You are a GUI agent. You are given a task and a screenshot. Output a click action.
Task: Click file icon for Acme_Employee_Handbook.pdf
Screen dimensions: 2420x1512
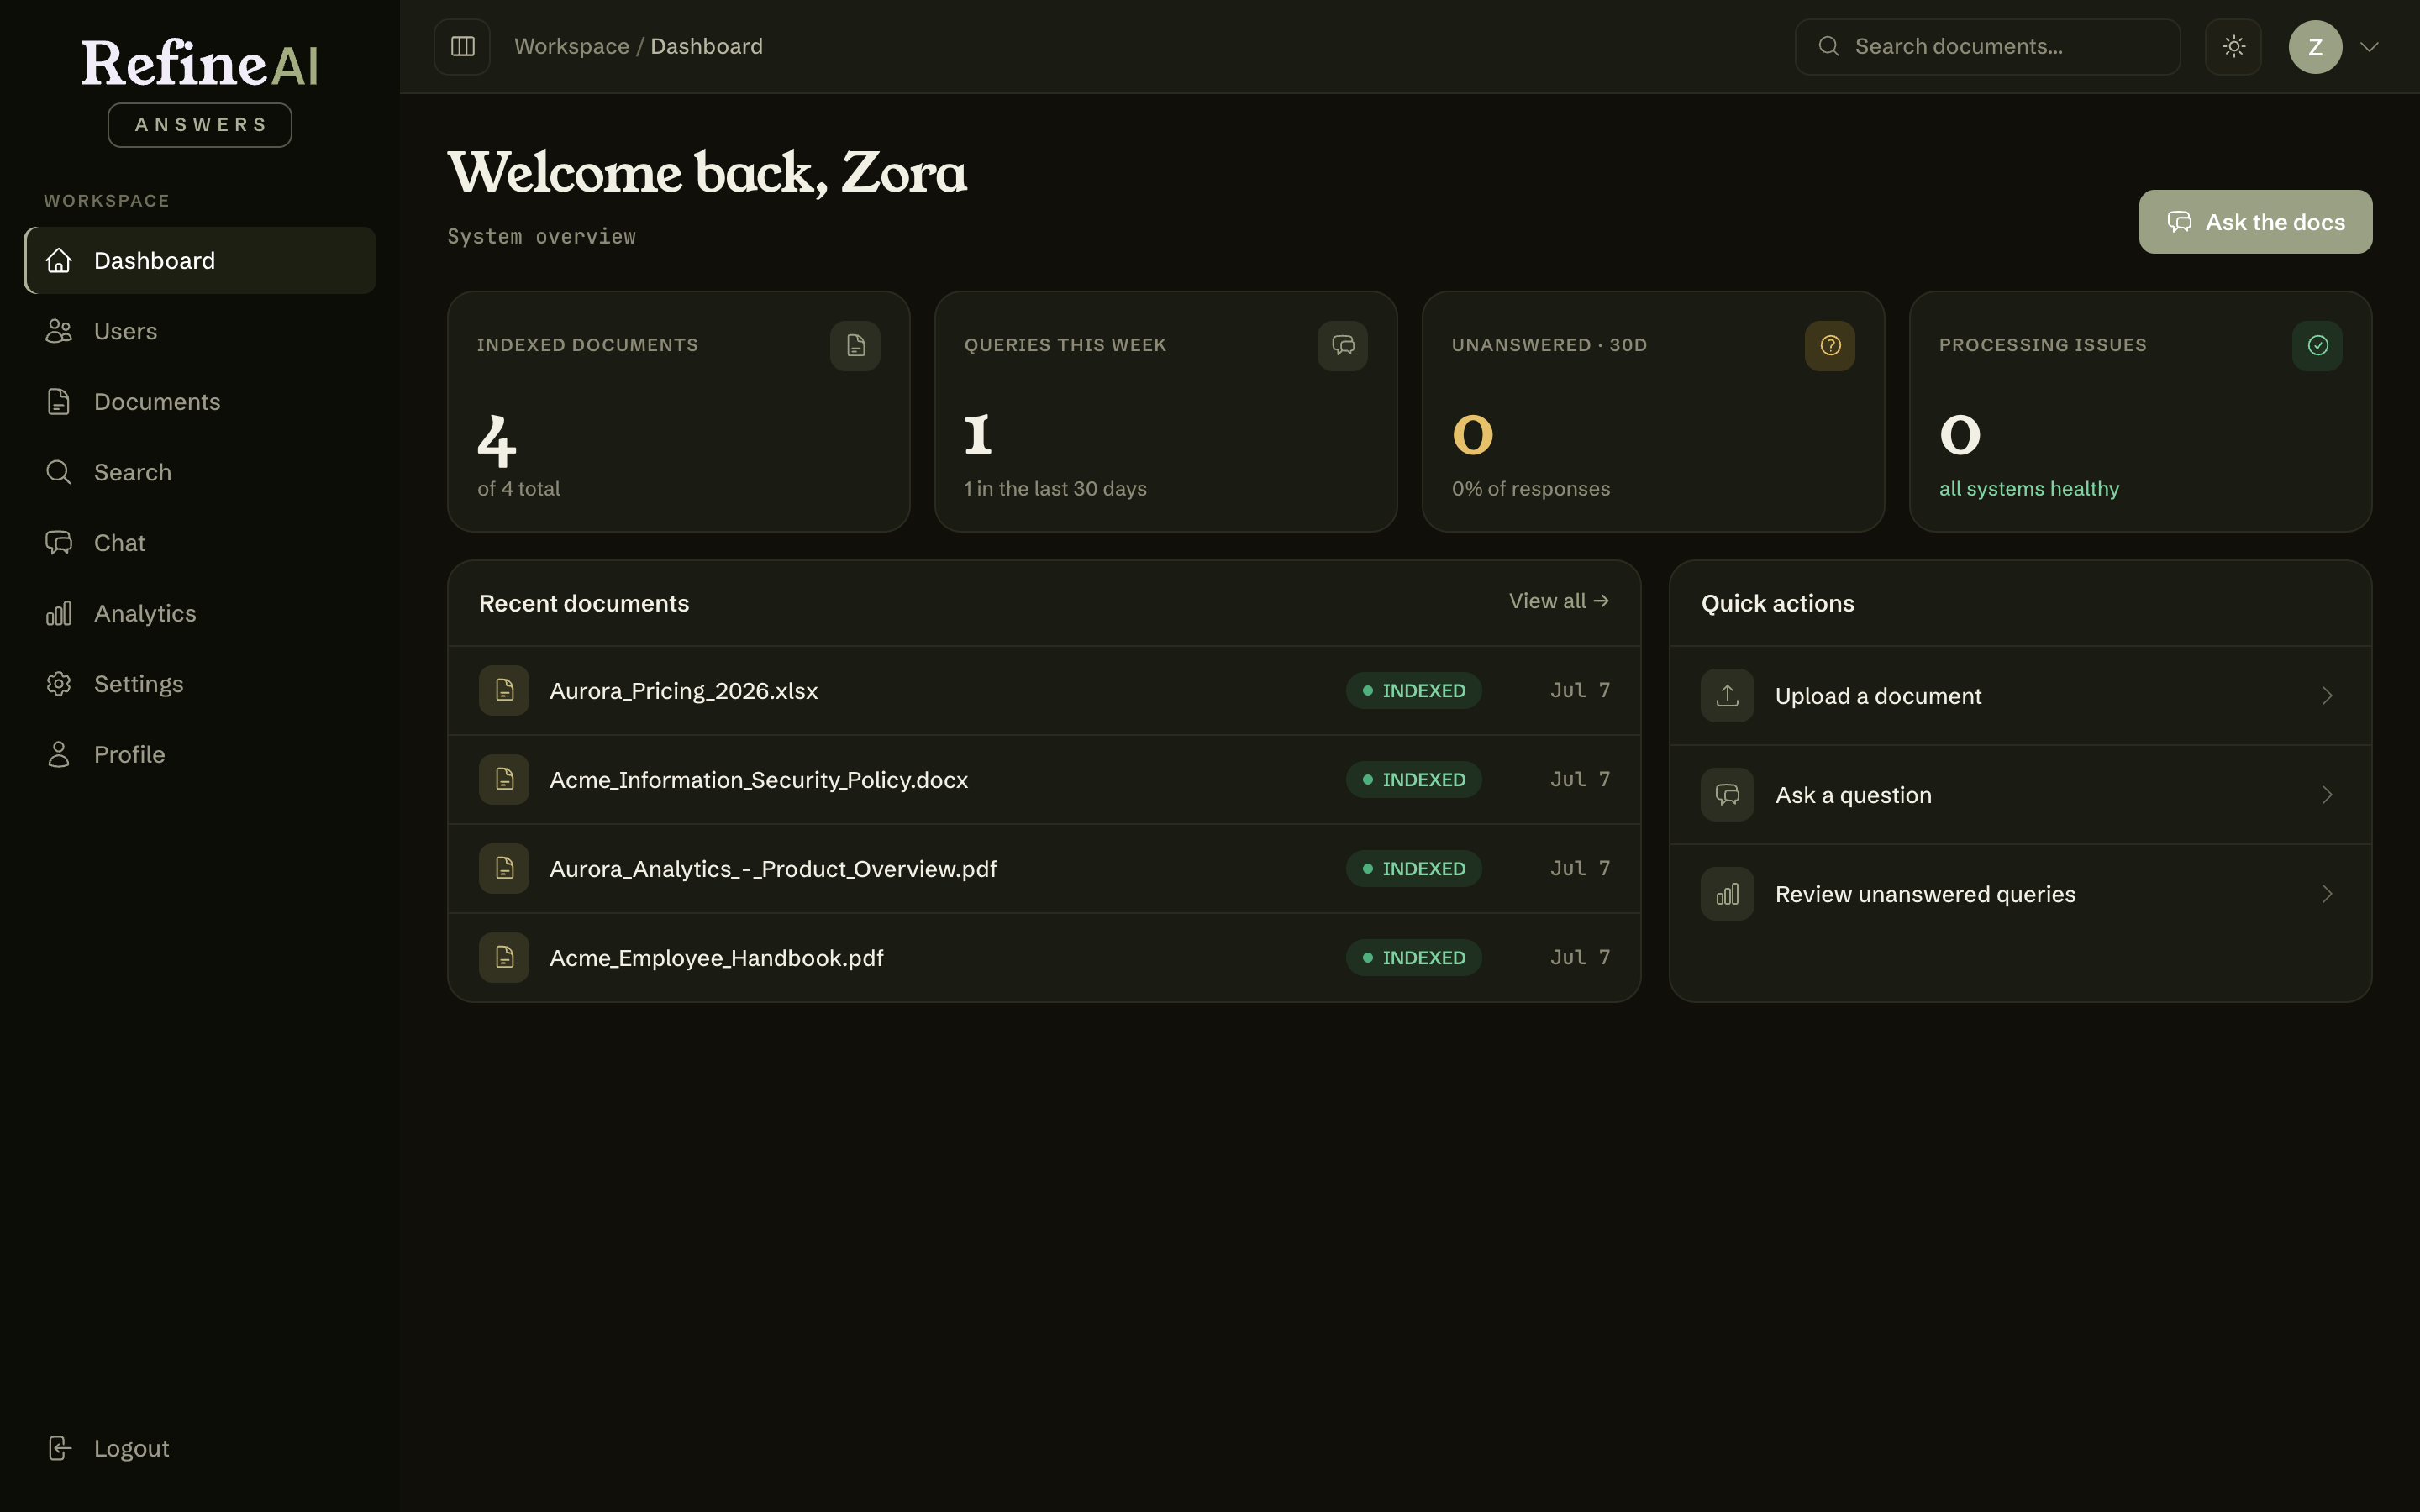(504, 958)
